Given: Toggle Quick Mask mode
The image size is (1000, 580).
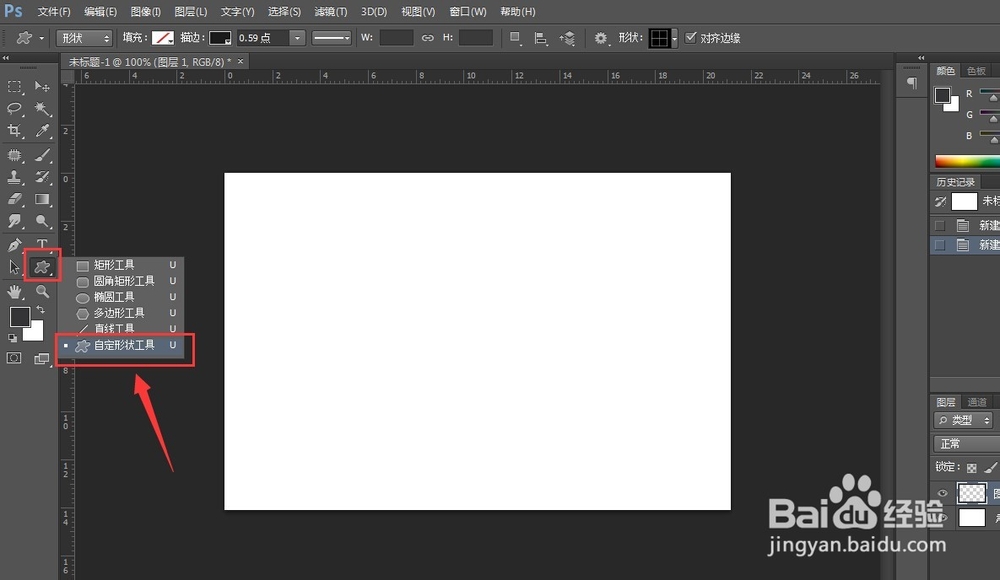Looking at the screenshot, I should coord(13,358).
